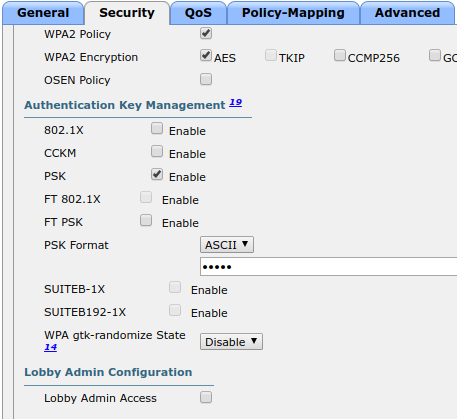The width and height of the screenshot is (457, 419).
Task: Click the OSEN Policy label
Action: coord(77,80)
